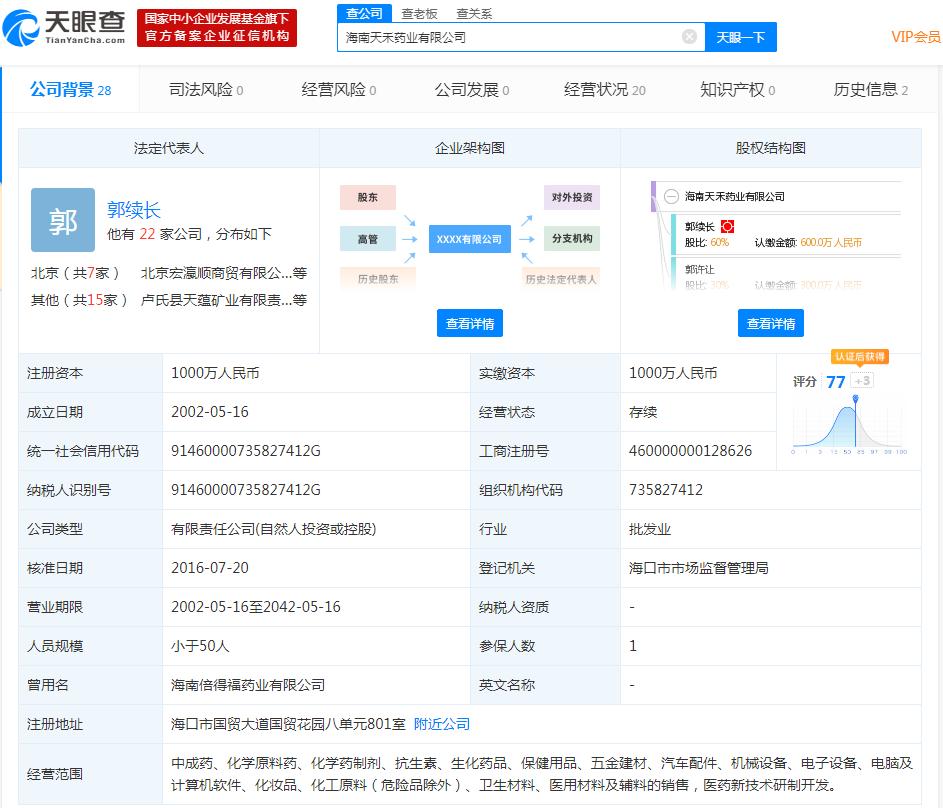Click the 对外投资 box in structure diagram
Image resolution: width=943 pixels, height=808 pixels.
click(x=572, y=197)
